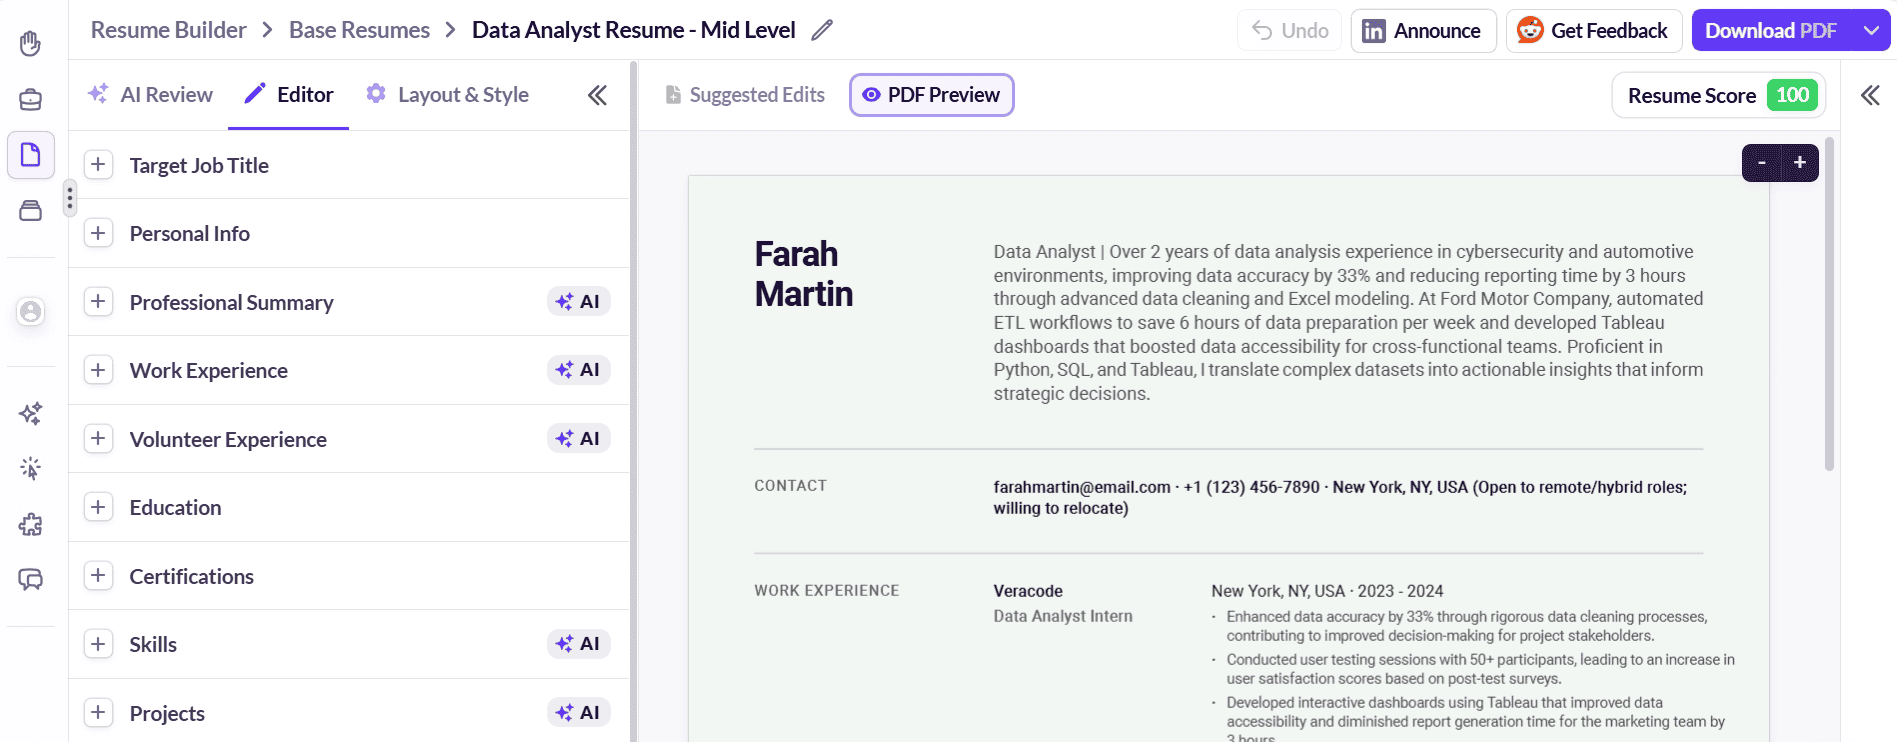Click the editor panel scrollbar divider
Image resolution: width=1897 pixels, height=742 pixels.
click(x=633, y=400)
